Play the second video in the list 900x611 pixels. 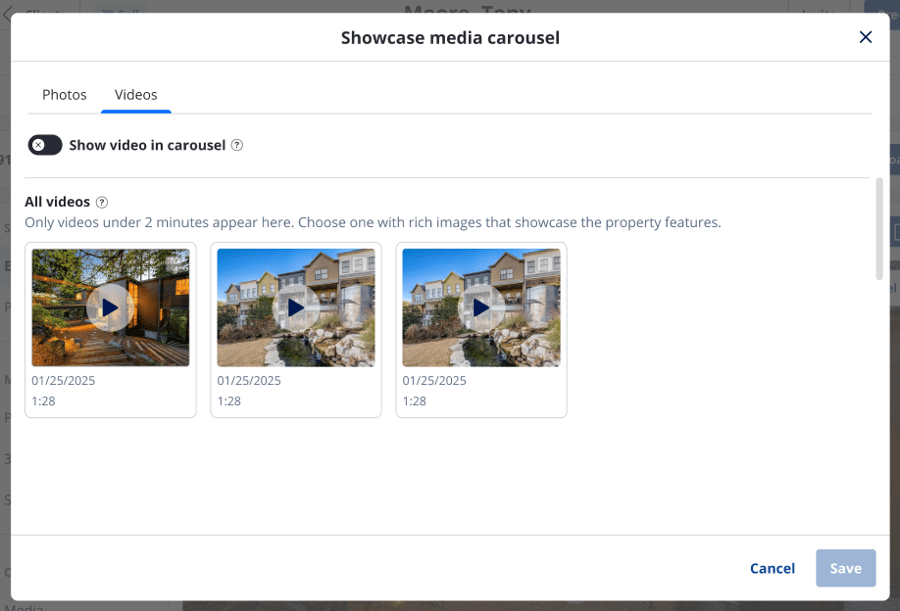tap(296, 308)
